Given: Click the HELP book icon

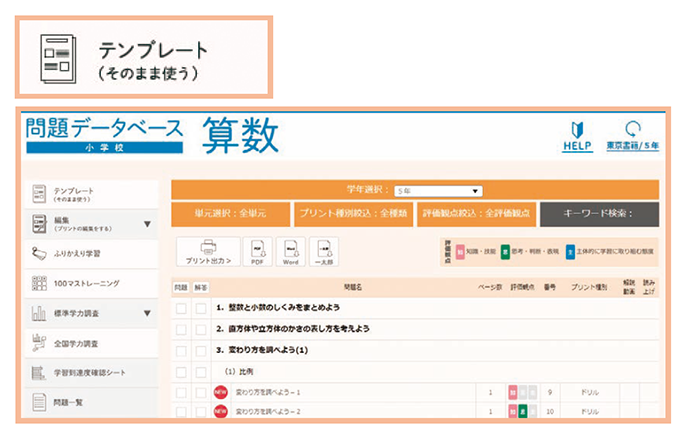Looking at the screenshot, I should pyautogui.click(x=575, y=131).
